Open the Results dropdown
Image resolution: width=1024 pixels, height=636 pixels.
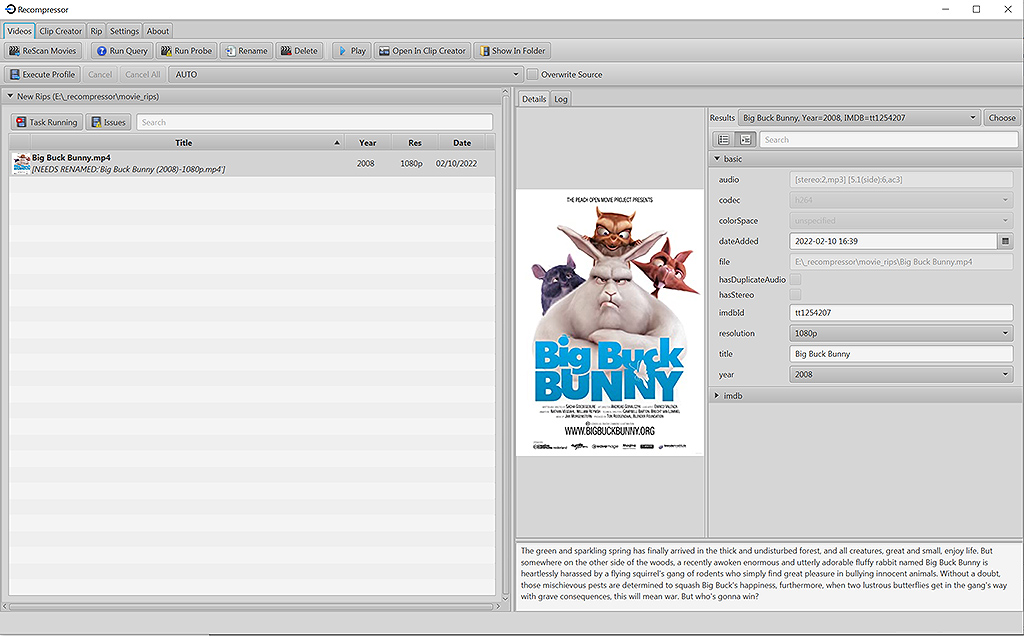pos(859,118)
